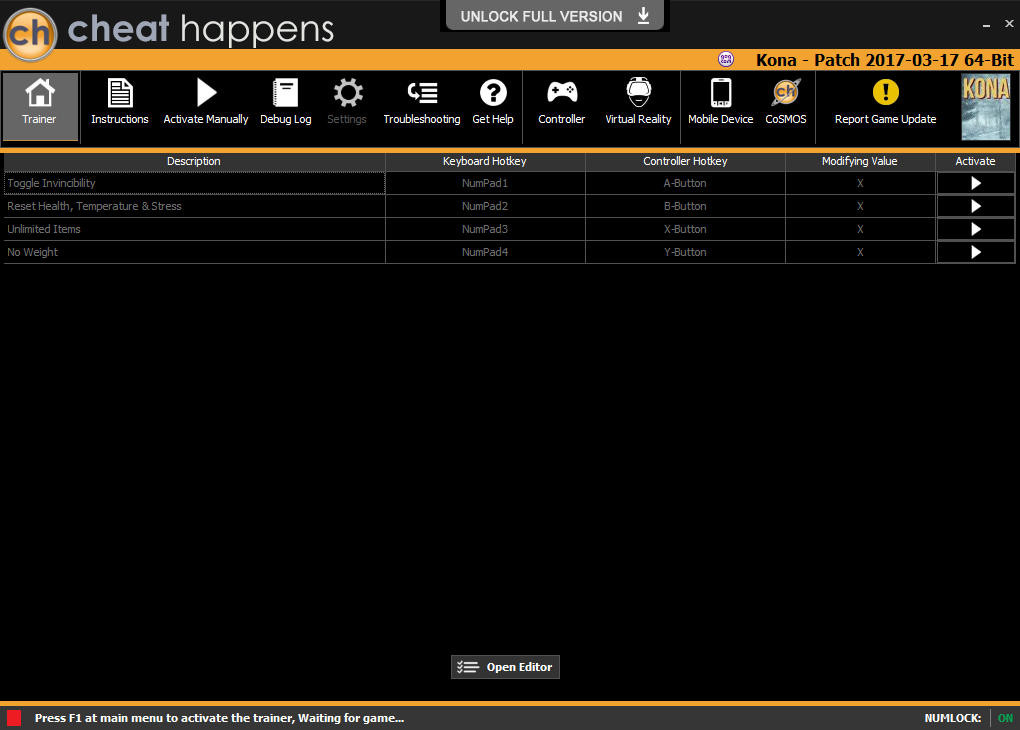This screenshot has height=730, width=1020.
Task: Select Reset Health, Temperature & Stress text
Action: click(94, 206)
